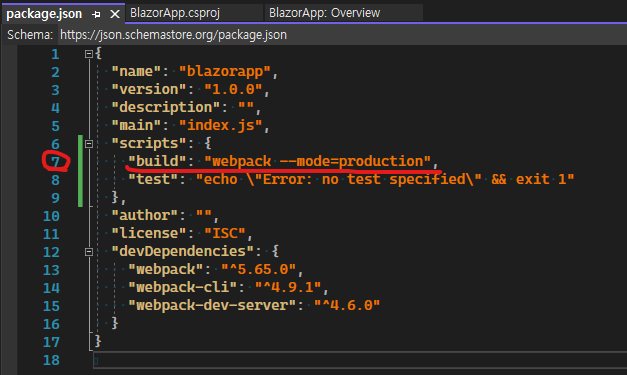Screen dimensions: 627x375
Task: Click the "license" key
Action: click(x=149, y=233)
